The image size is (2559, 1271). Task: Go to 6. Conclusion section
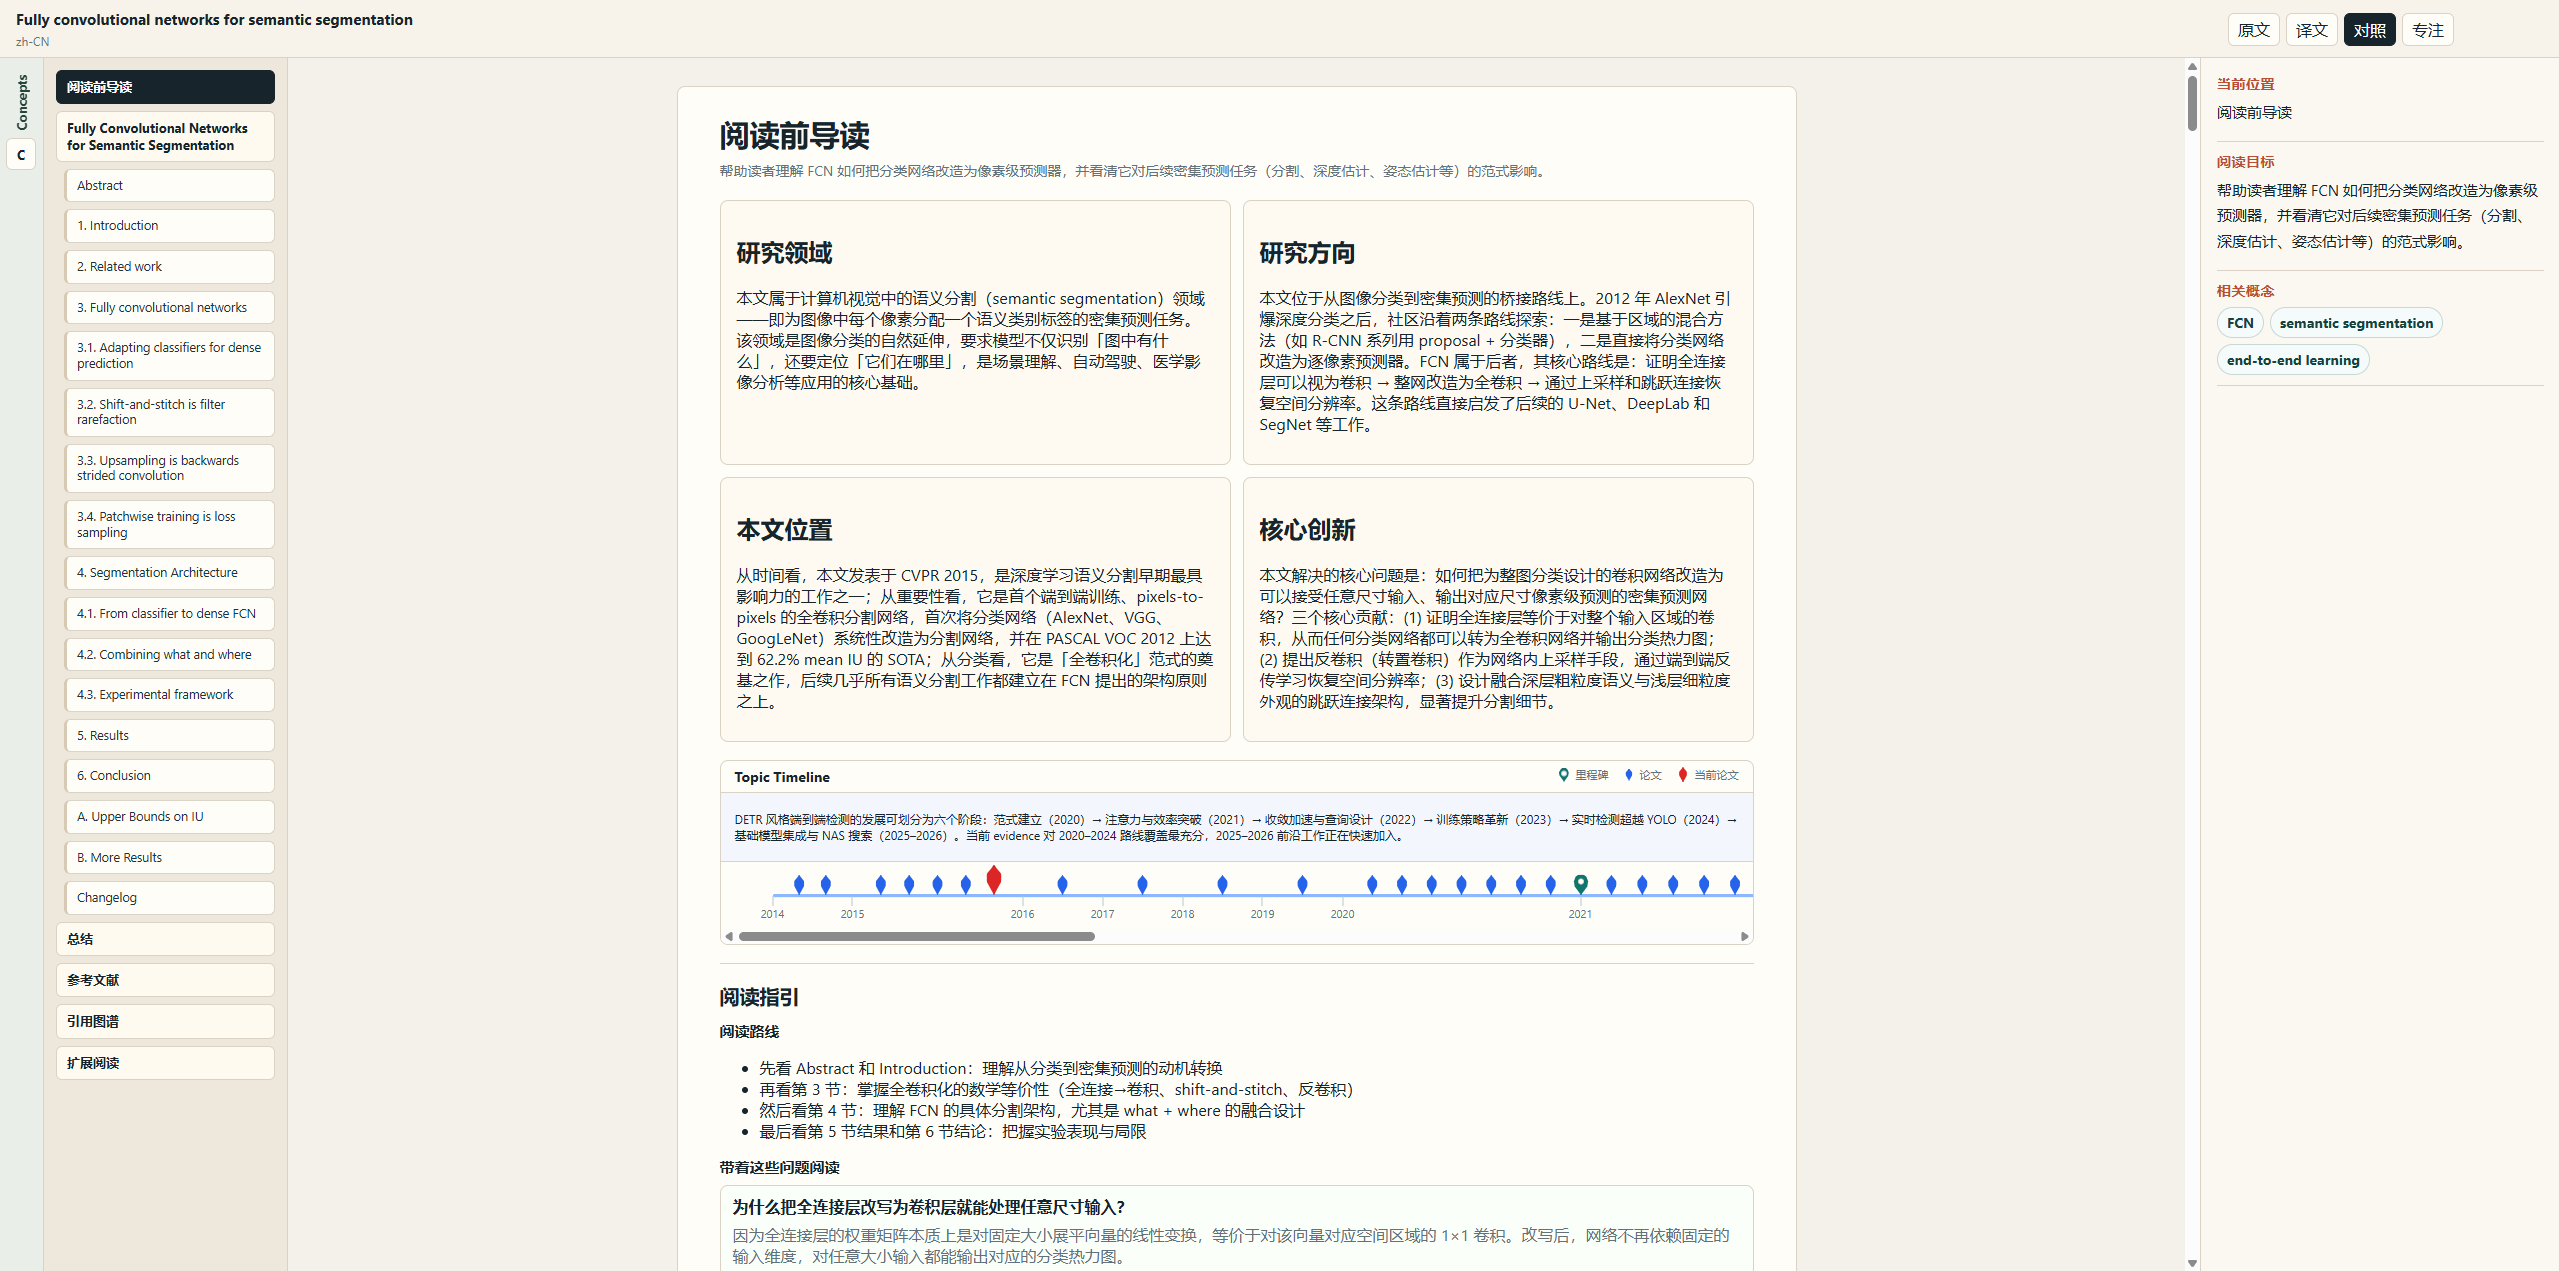coord(169,776)
